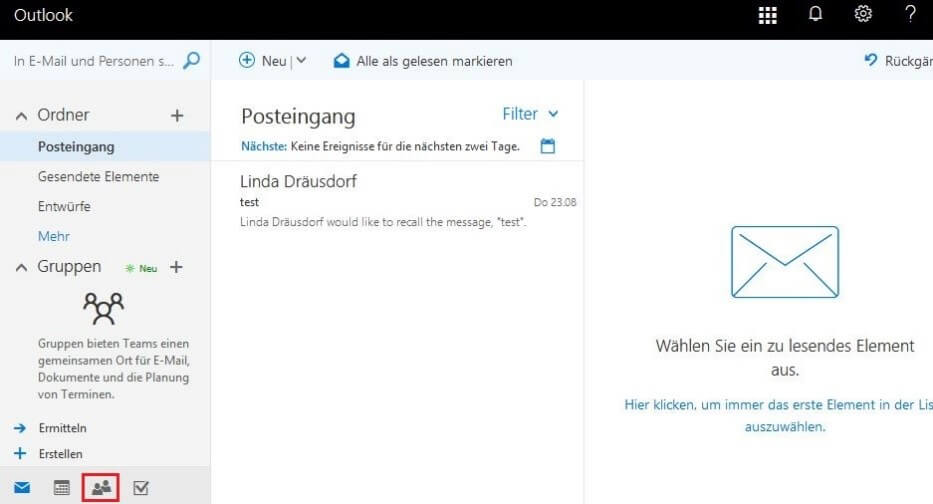The image size is (933, 504).
Task: Collapse the Ordner section
Action: [x=21, y=116]
